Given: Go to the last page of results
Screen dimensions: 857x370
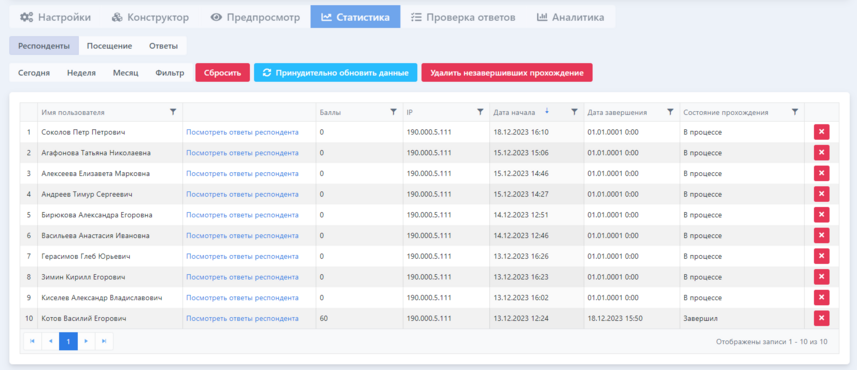Looking at the screenshot, I should point(104,341).
